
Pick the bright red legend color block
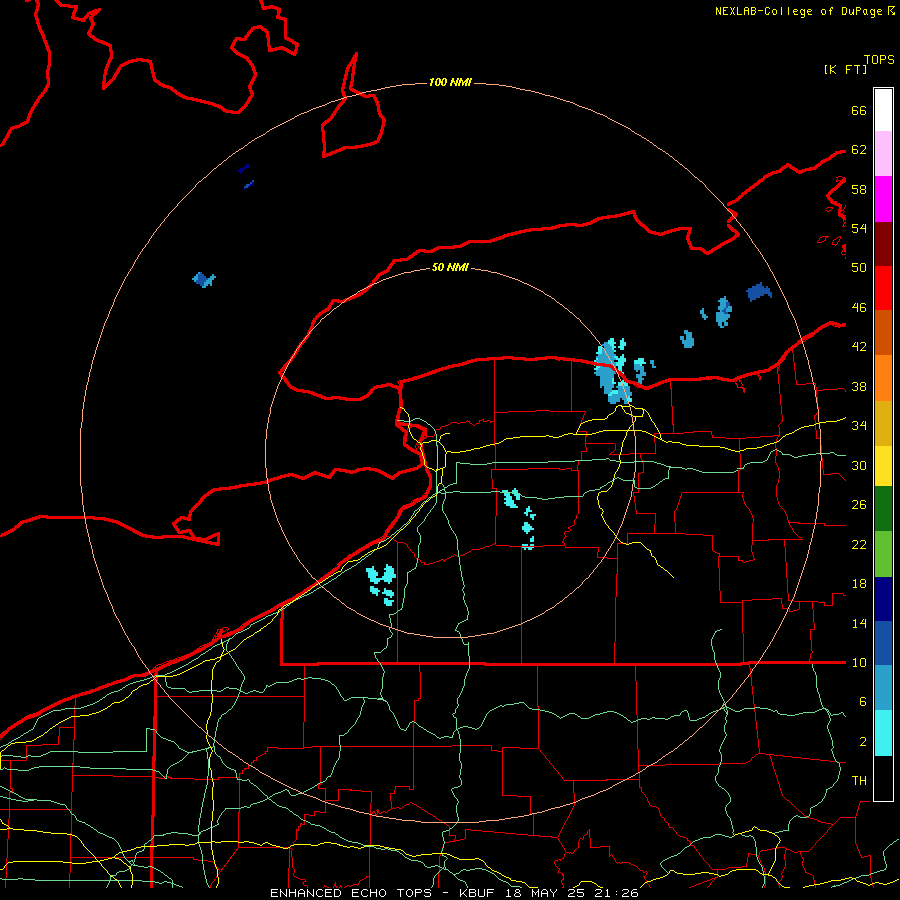click(883, 288)
